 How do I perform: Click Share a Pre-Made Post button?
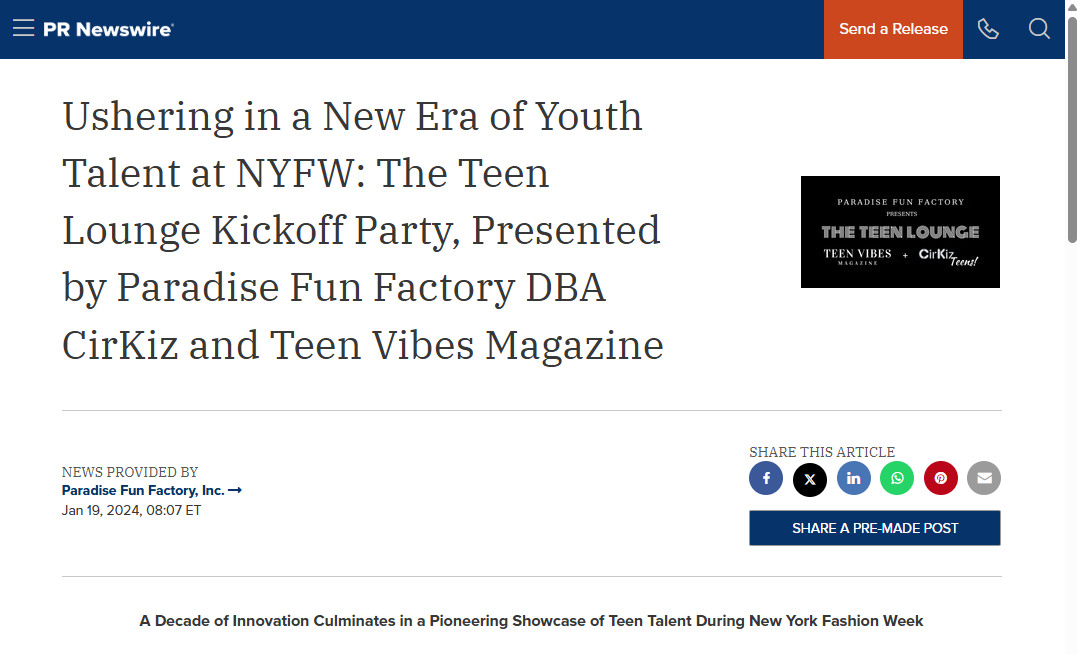(875, 528)
